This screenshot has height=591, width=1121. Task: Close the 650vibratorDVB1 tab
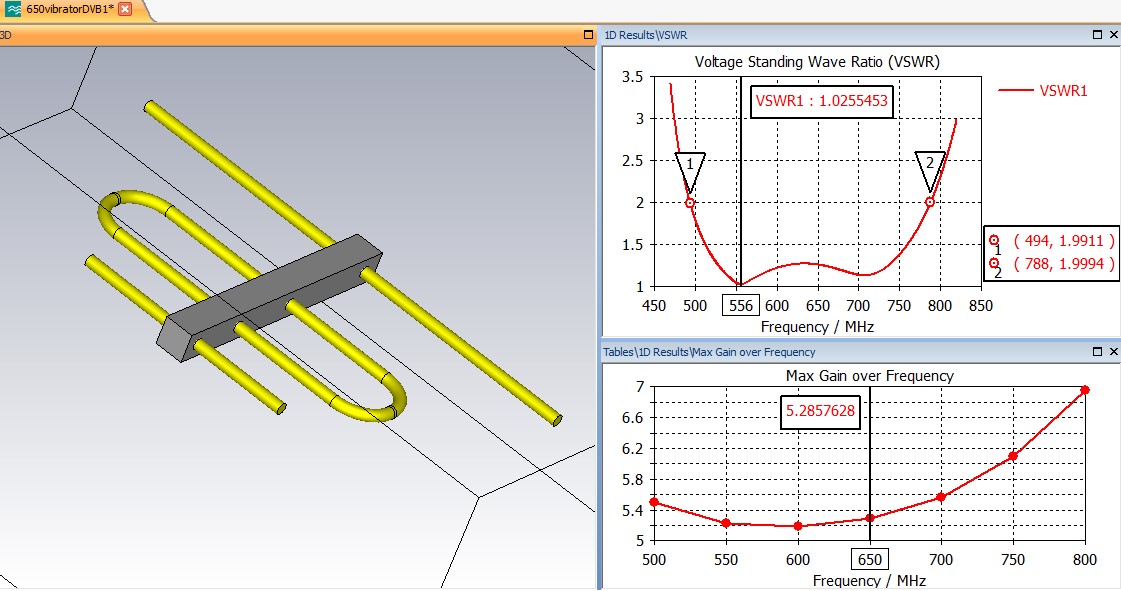[x=125, y=9]
